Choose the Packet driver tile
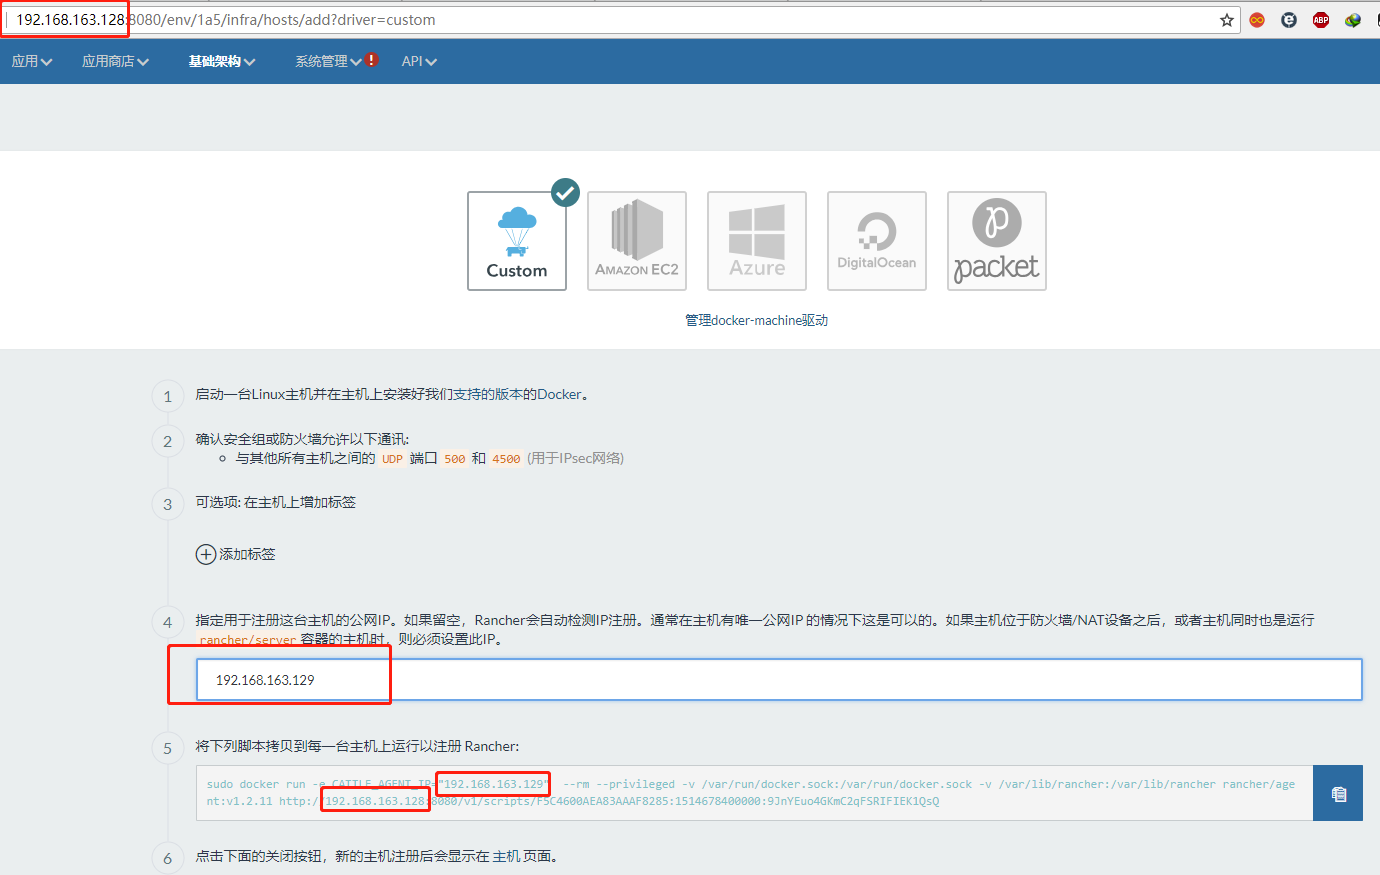 click(x=997, y=241)
